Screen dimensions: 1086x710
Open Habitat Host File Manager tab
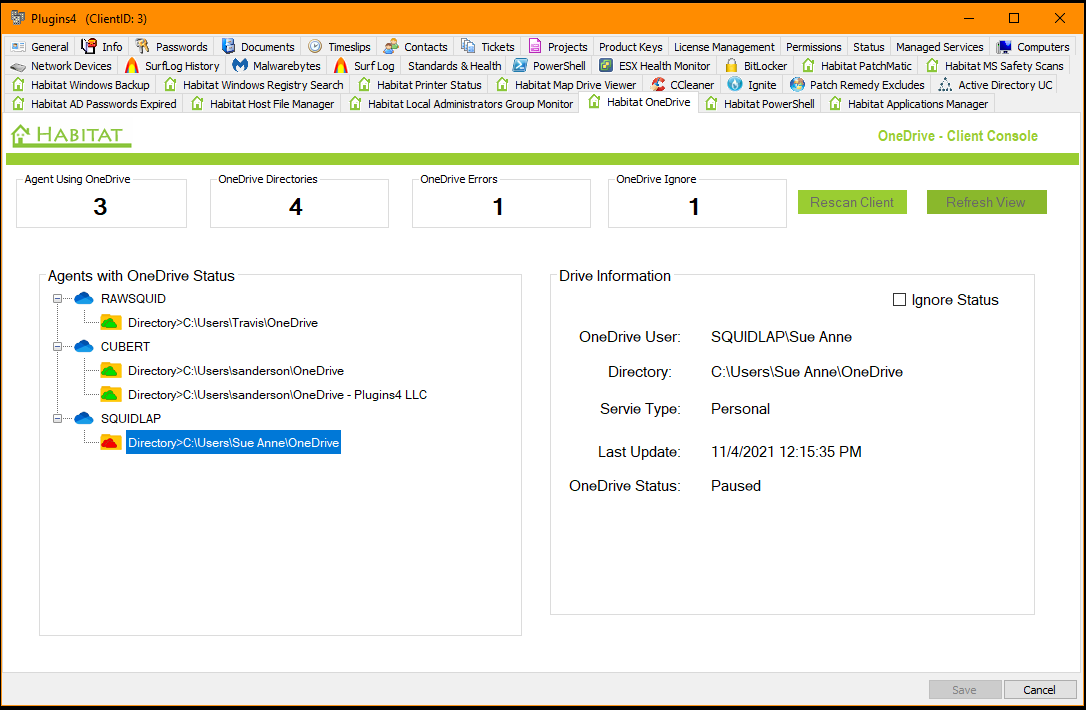click(263, 104)
